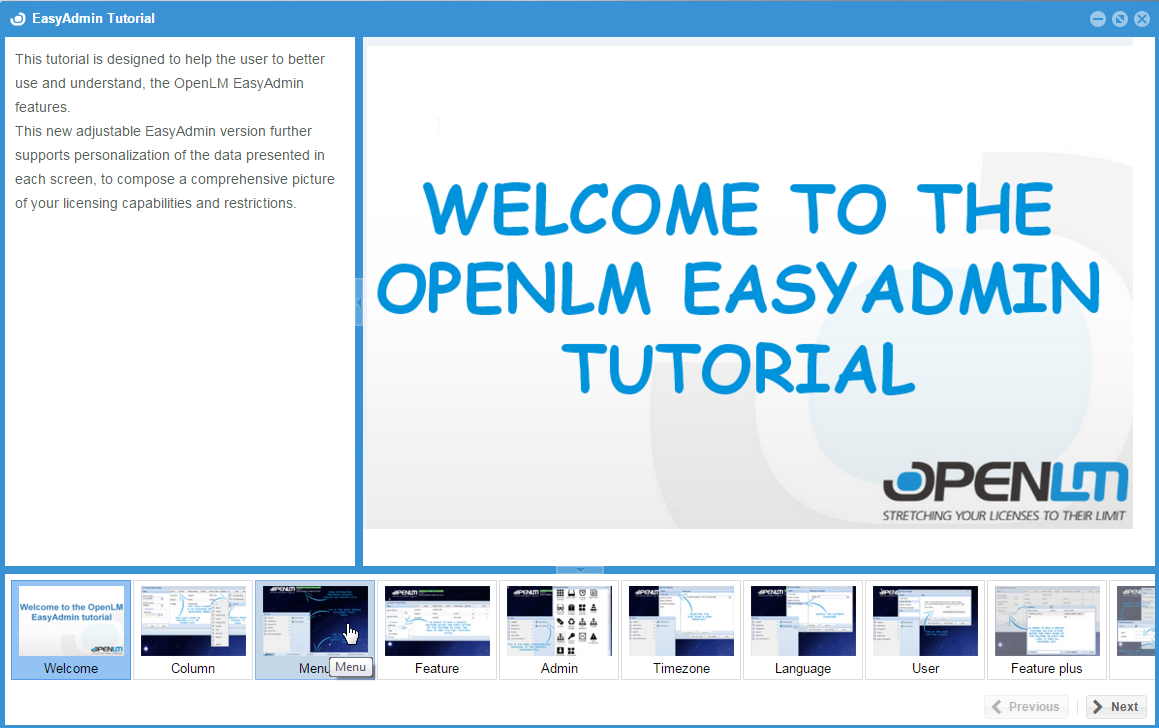
Task: Click the OpenLM logo on the slide
Action: click(1005, 490)
